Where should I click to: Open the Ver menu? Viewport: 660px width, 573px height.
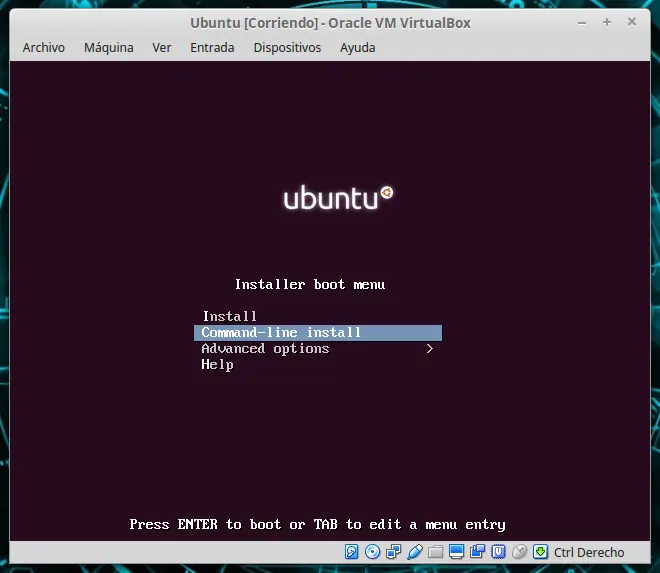pyautogui.click(x=162, y=48)
